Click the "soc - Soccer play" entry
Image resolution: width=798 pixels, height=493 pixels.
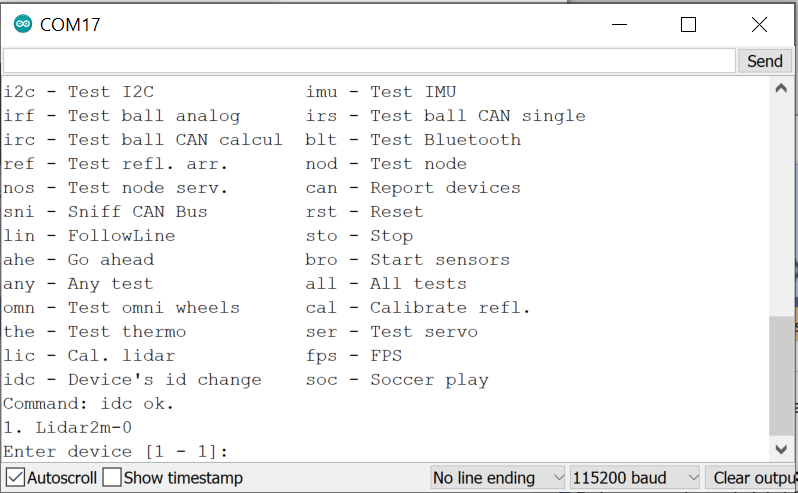point(397,379)
